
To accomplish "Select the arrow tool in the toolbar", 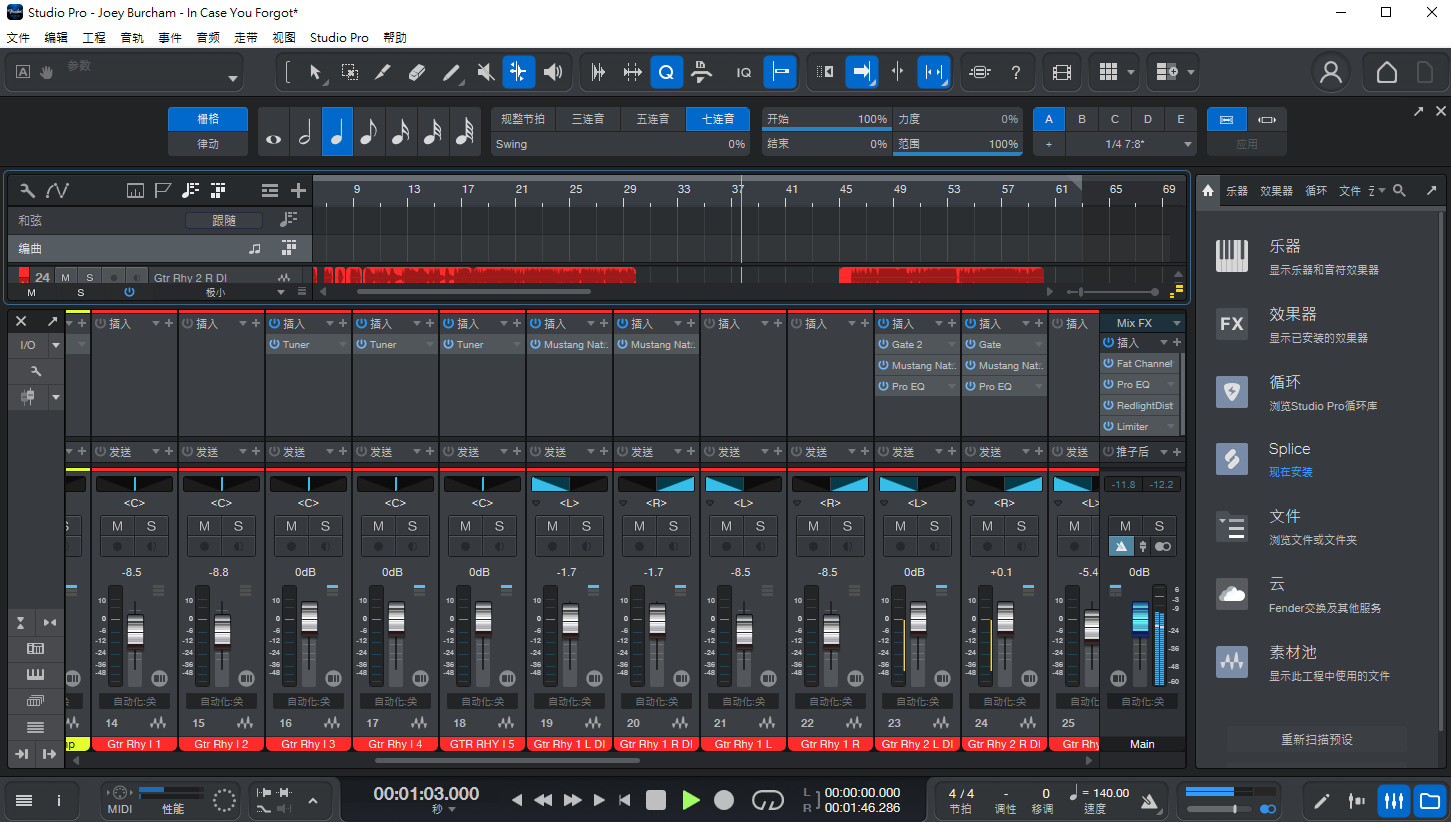I will click(315, 72).
